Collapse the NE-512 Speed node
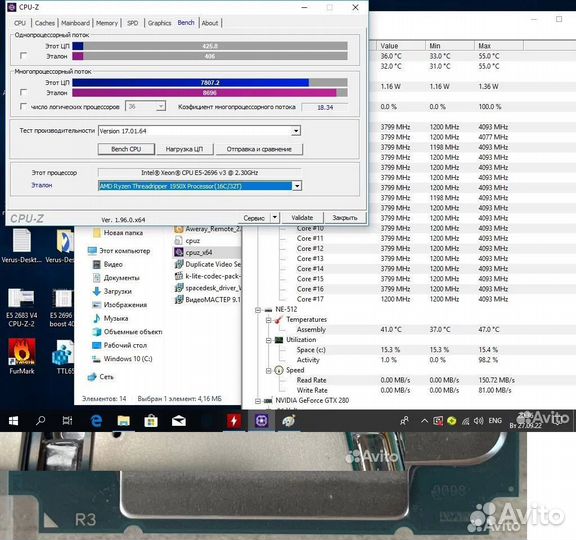Screen dimensions: 576x540 [269, 371]
